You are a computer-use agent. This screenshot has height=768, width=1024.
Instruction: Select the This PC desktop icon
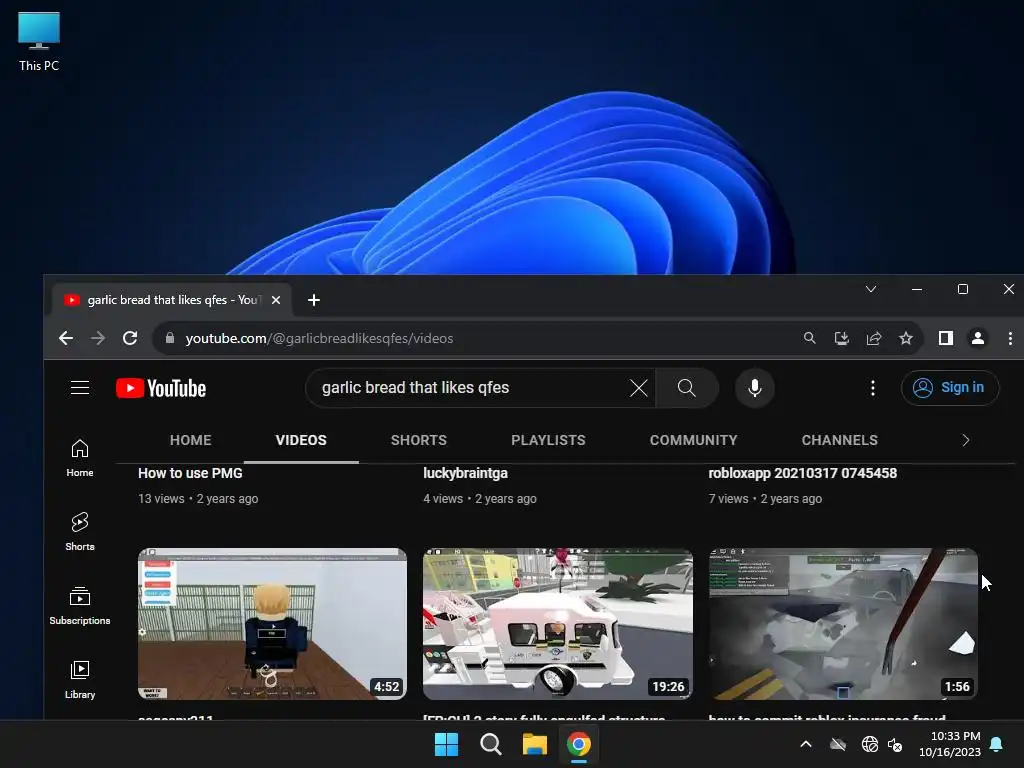[39, 41]
